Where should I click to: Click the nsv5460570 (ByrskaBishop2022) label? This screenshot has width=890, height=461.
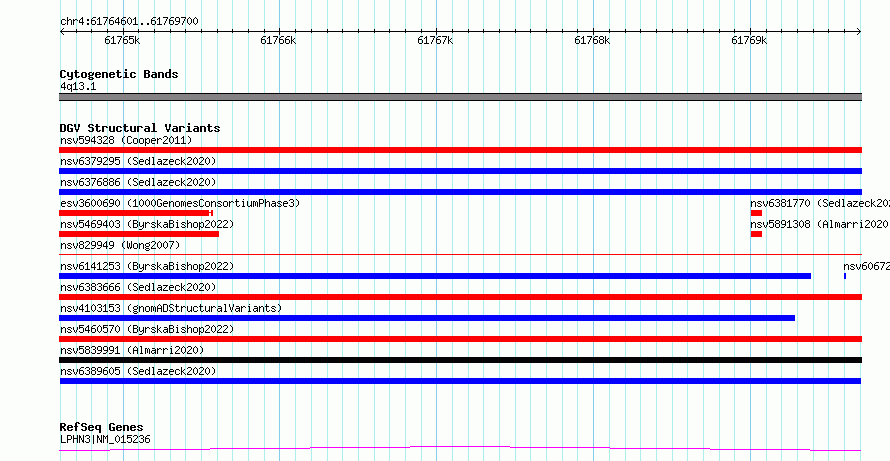click(147, 329)
